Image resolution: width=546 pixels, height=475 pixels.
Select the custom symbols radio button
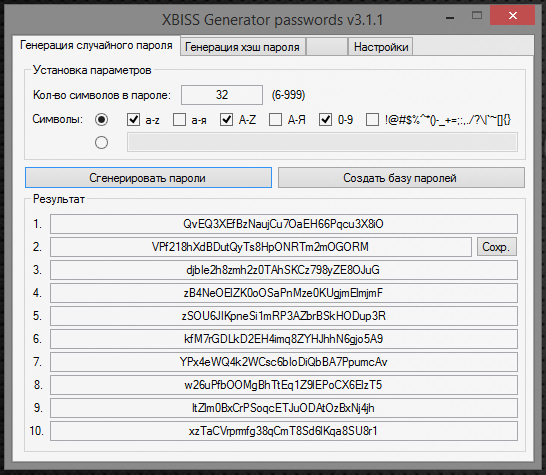pos(101,142)
